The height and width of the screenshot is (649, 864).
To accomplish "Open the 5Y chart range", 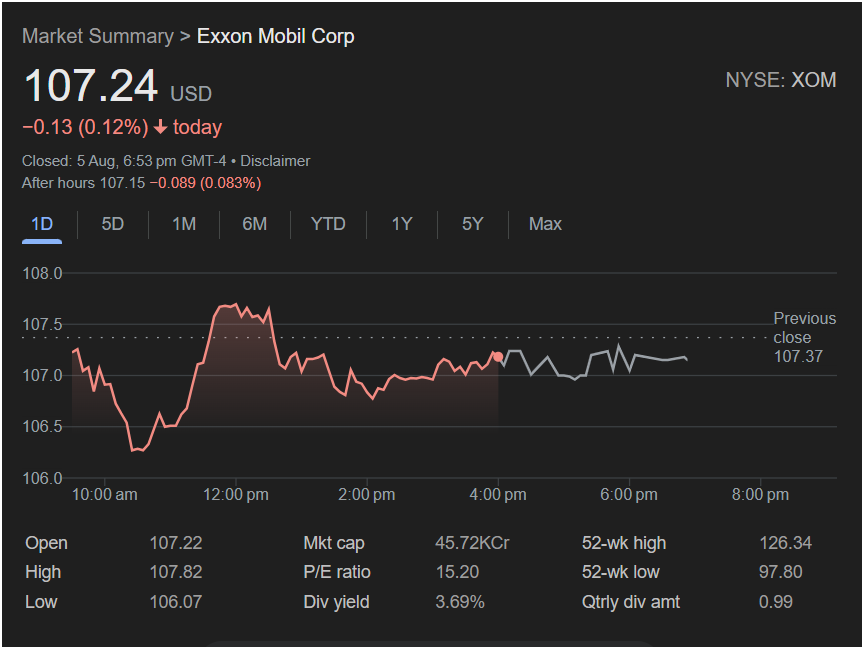I will (x=472, y=224).
